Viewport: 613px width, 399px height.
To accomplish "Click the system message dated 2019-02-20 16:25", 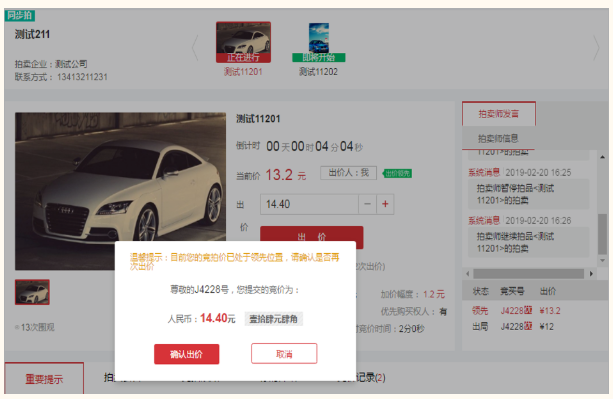I will coord(529,188).
